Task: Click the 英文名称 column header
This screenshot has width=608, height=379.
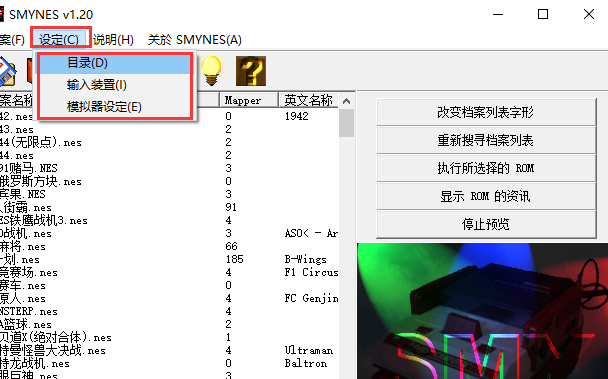Action: tap(308, 100)
